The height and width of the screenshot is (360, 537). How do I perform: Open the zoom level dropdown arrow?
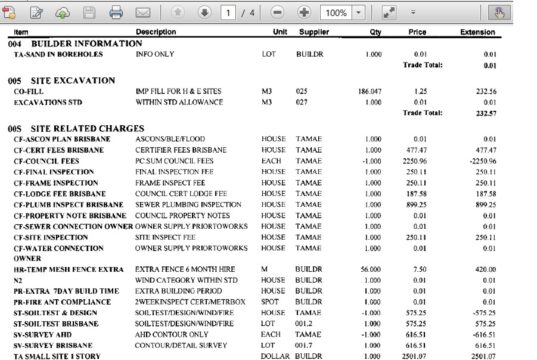(x=358, y=13)
